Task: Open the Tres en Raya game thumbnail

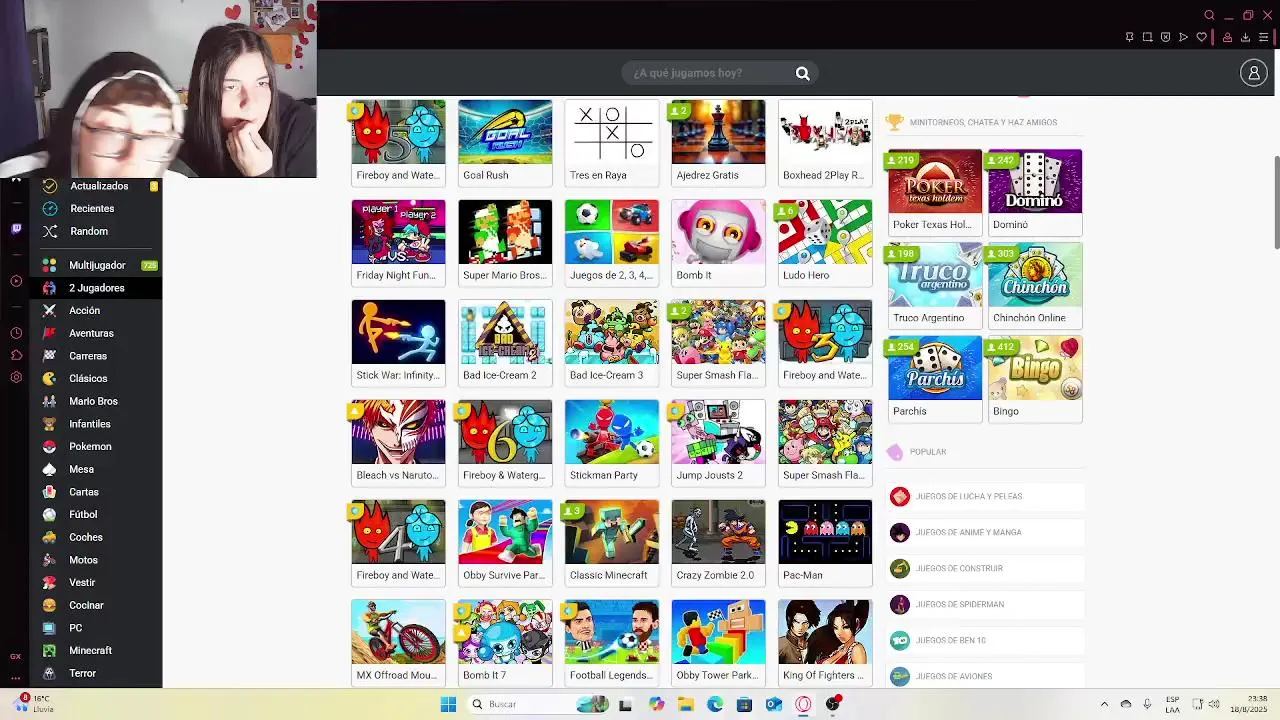Action: 612,143
